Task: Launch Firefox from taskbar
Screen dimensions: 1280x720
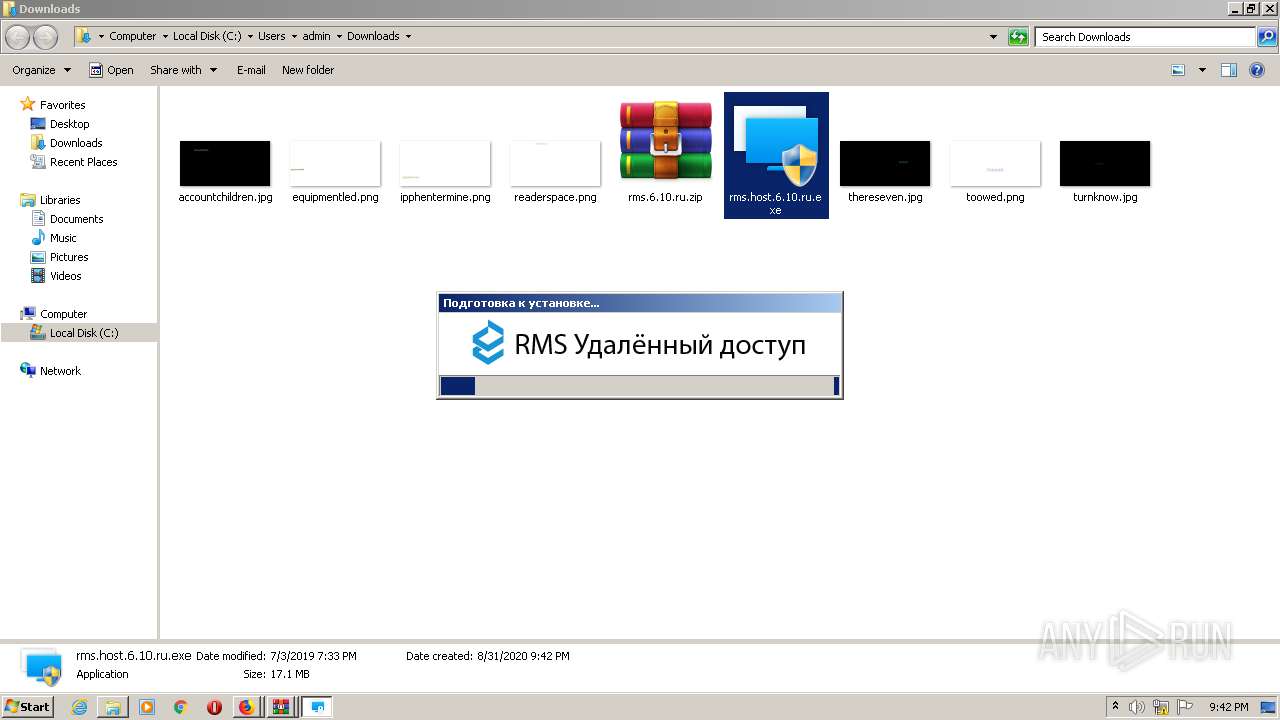Action: coord(246,707)
